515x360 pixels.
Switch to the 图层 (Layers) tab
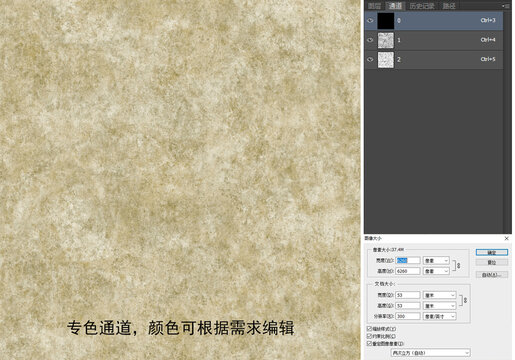tap(374, 6)
